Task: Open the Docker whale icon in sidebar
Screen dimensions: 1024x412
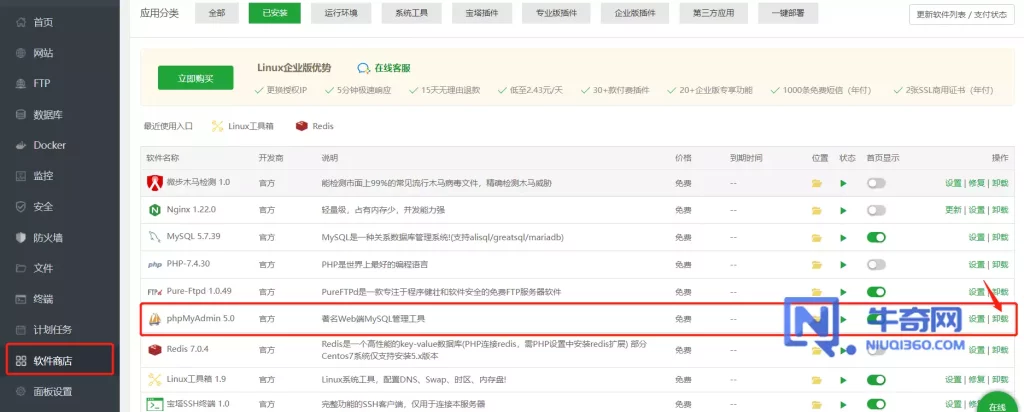Action: click(21, 145)
